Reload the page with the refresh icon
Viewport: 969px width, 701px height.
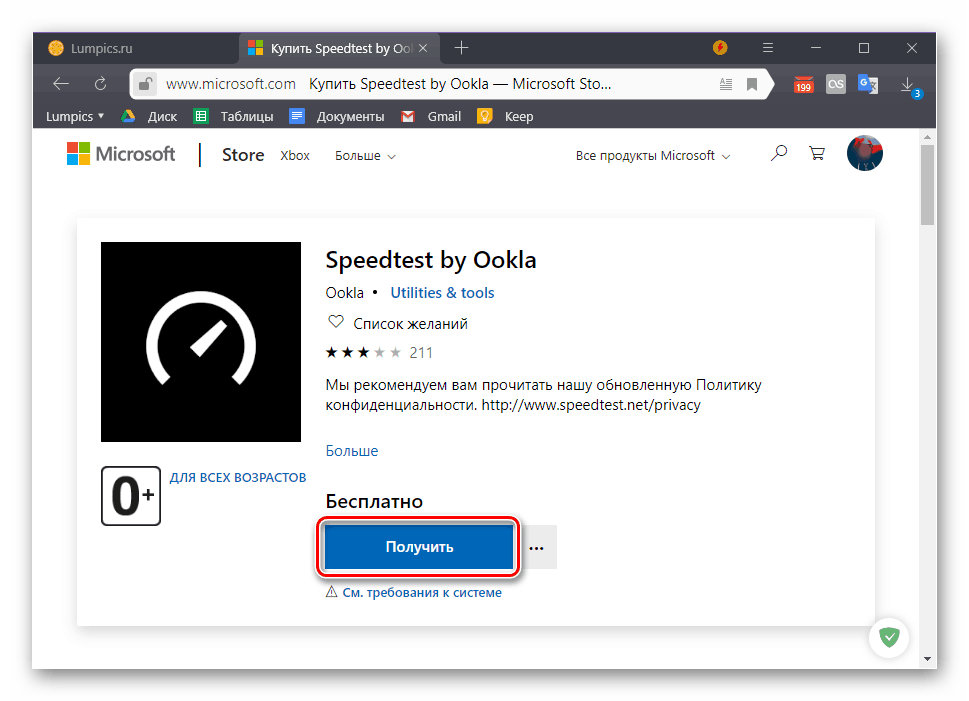click(x=100, y=84)
